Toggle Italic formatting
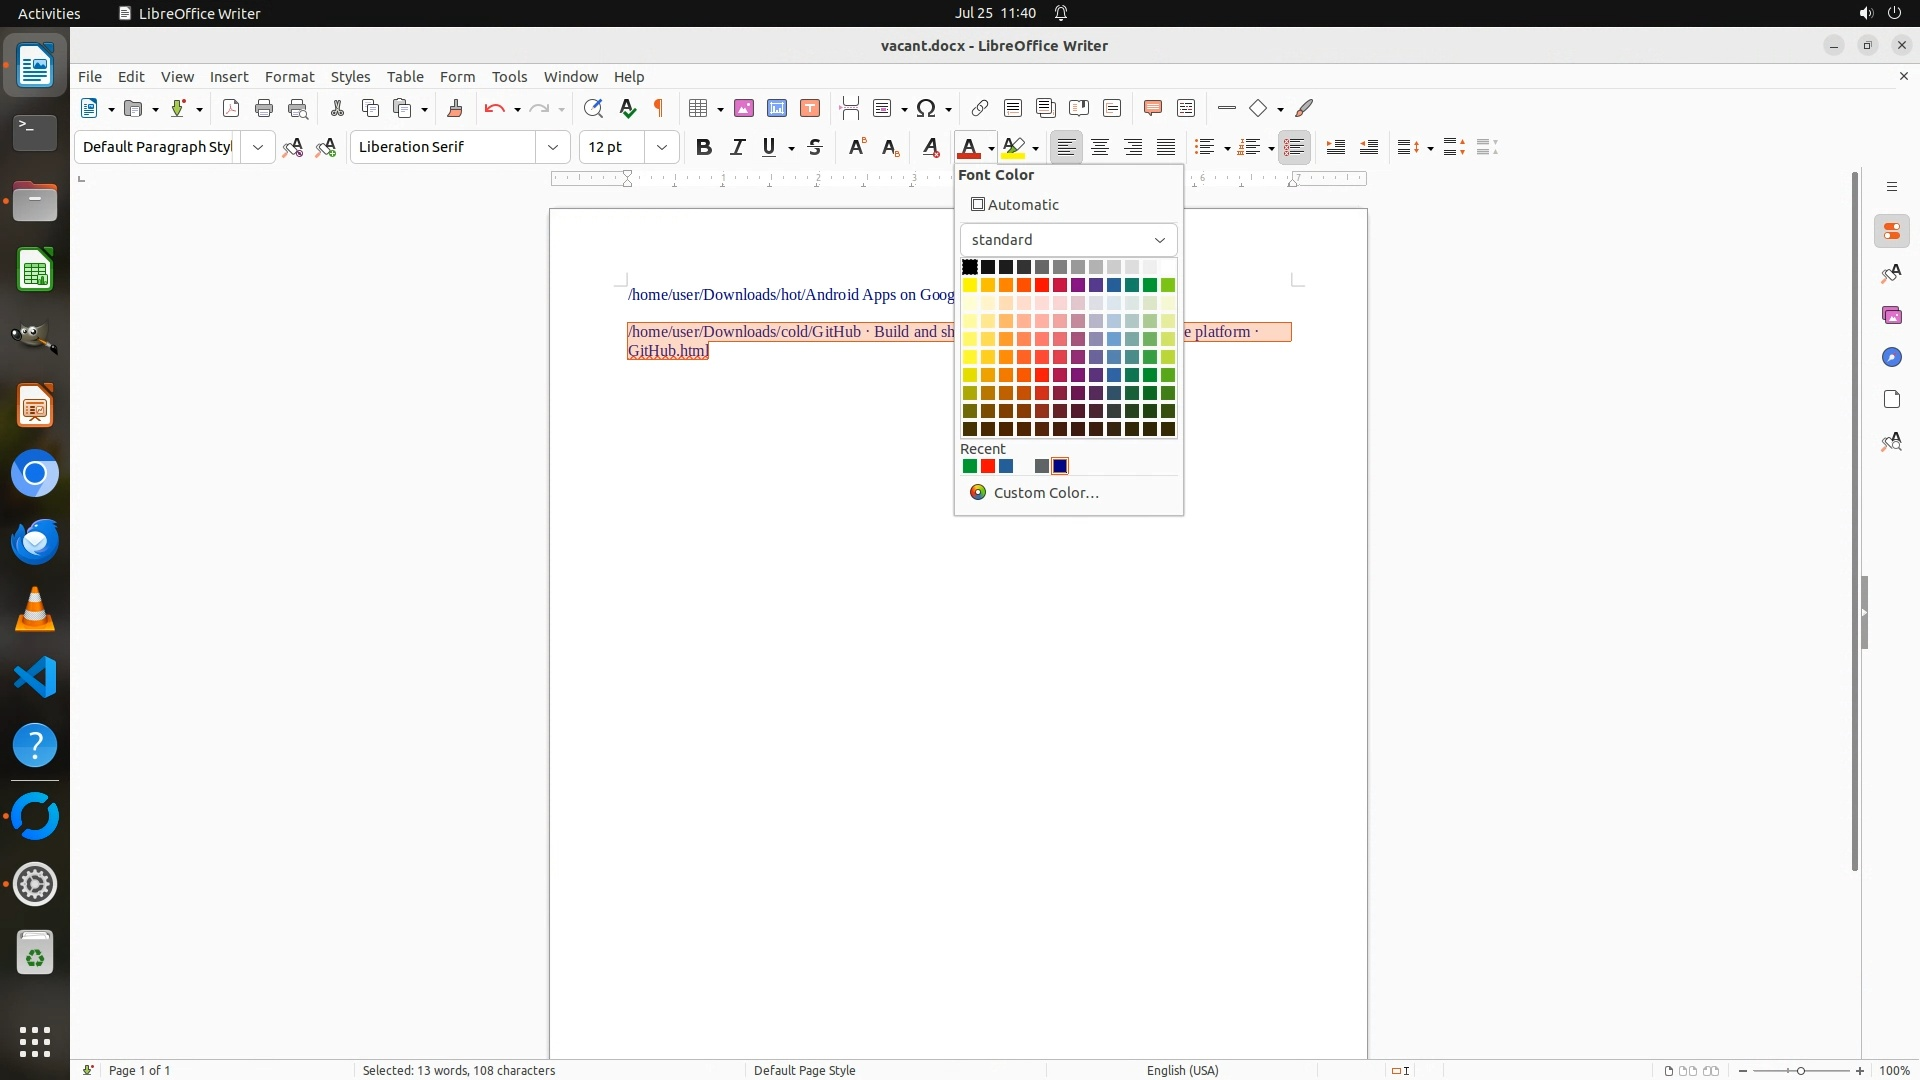This screenshot has height=1080, width=1920. 737,147
